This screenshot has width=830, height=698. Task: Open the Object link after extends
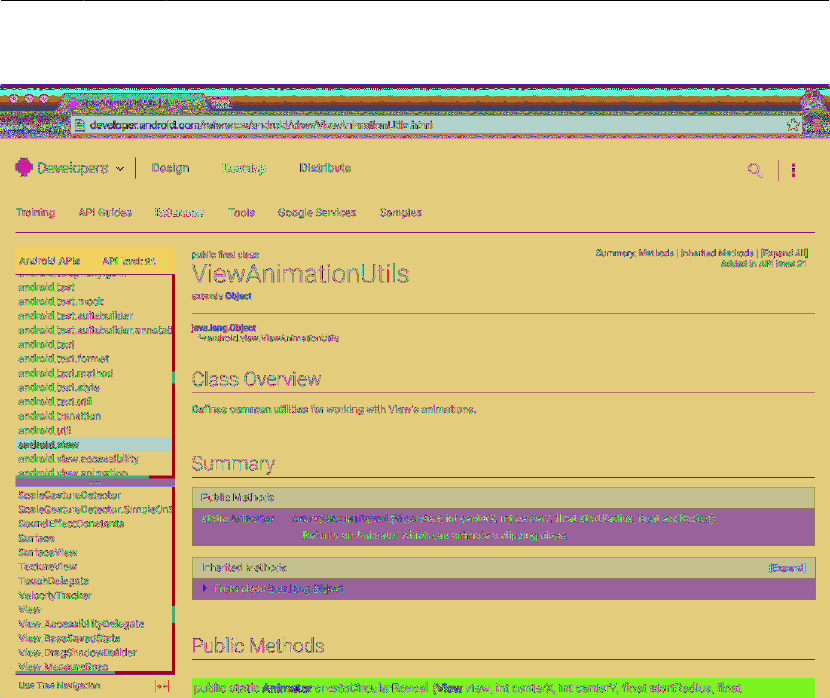(x=238, y=296)
